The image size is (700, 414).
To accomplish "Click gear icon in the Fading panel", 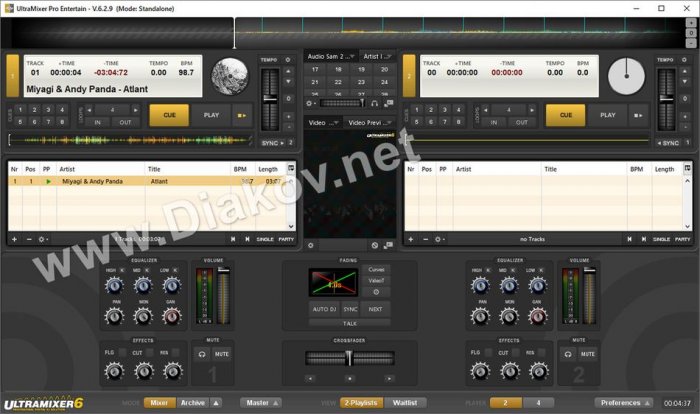I will (x=376, y=292).
